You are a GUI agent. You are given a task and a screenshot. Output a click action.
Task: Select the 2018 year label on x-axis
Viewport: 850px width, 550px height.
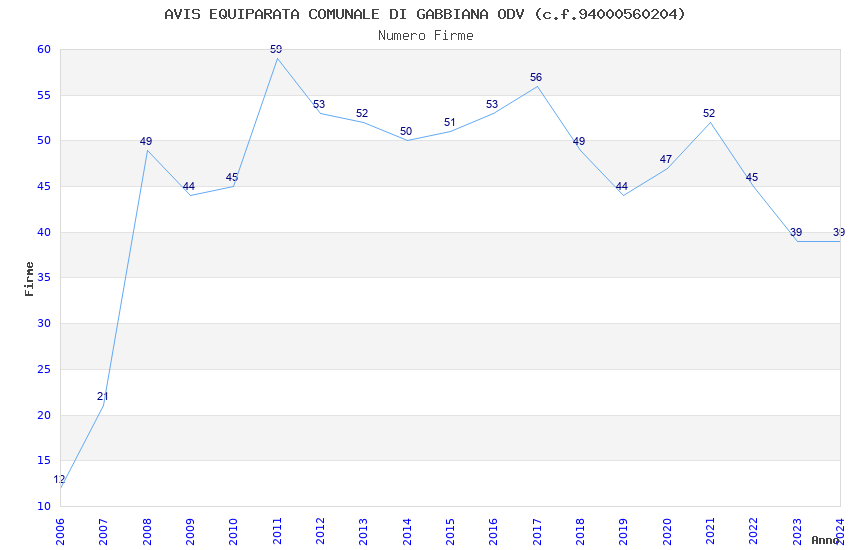point(581,532)
